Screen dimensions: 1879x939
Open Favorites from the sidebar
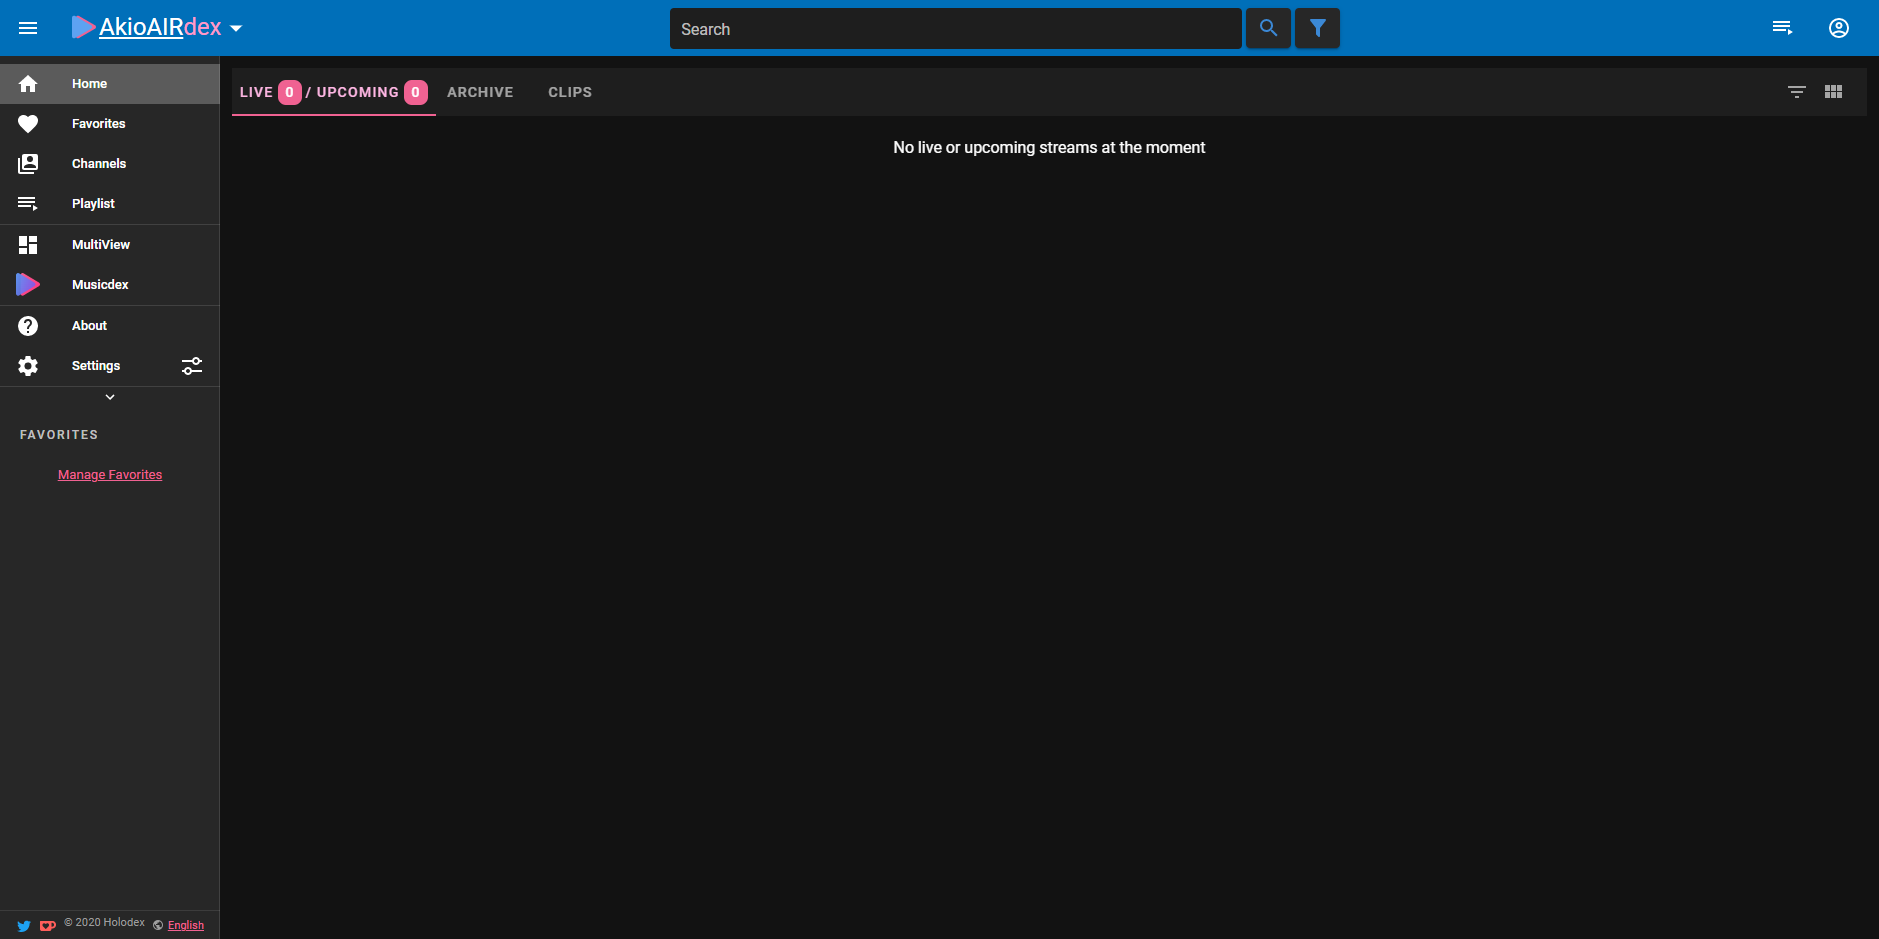tap(110, 124)
